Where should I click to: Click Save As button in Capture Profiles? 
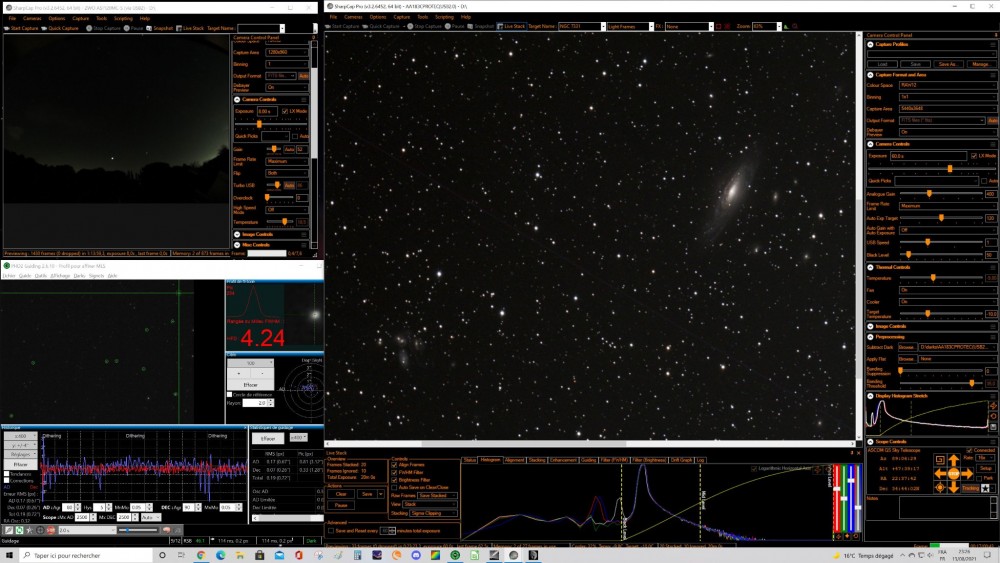pos(948,64)
